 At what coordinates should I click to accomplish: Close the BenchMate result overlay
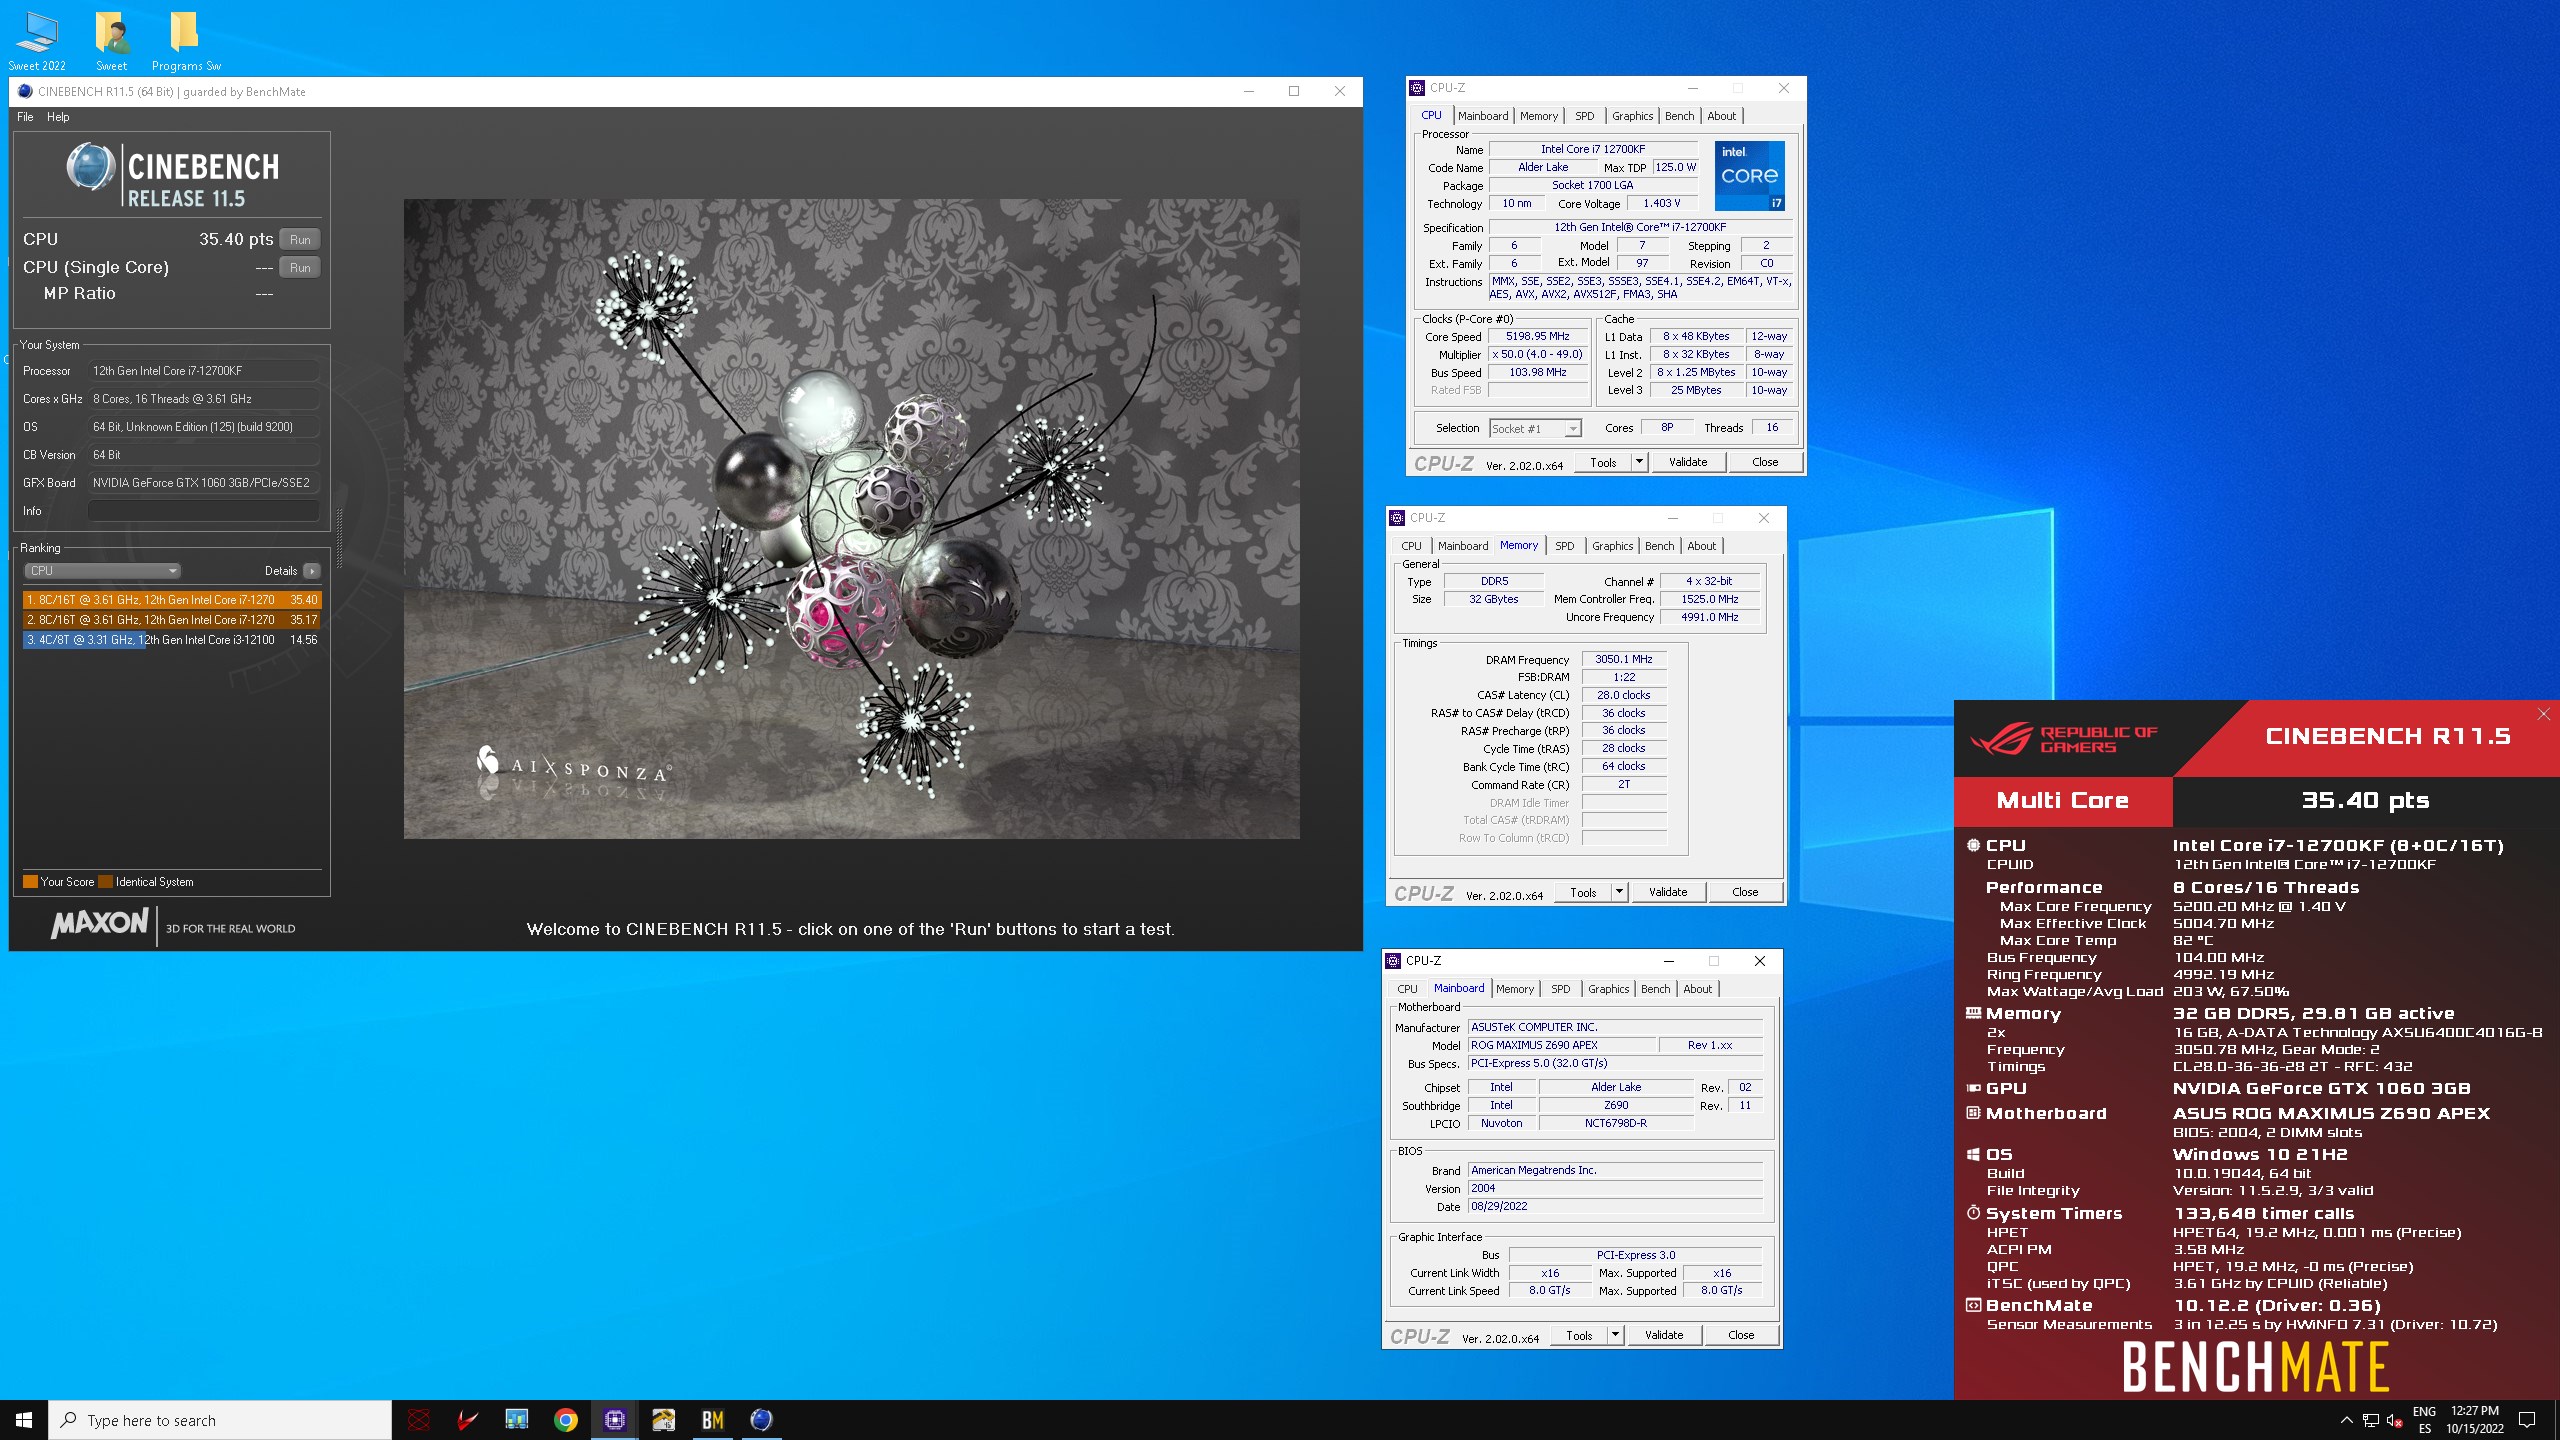click(2543, 714)
